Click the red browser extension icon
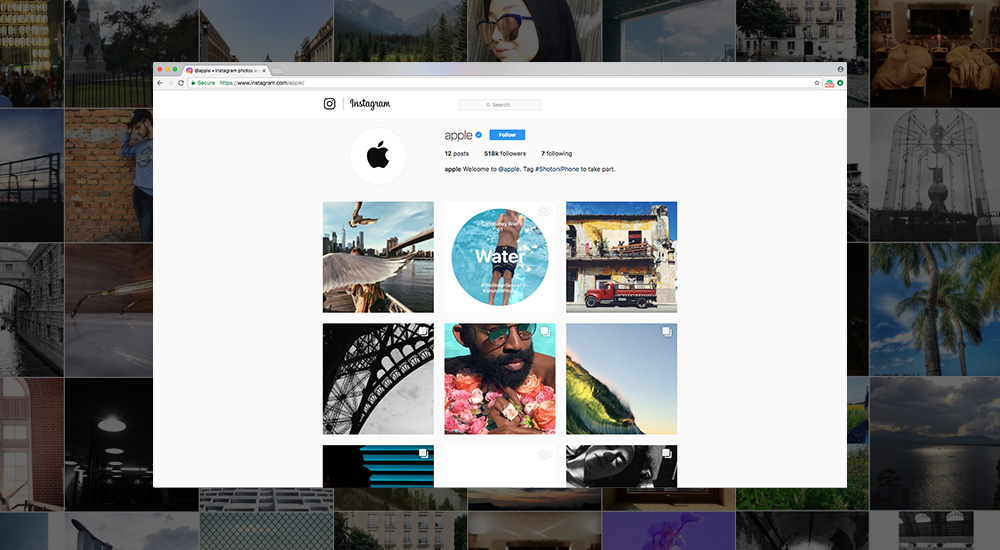This screenshot has width=1000, height=550. [x=829, y=83]
